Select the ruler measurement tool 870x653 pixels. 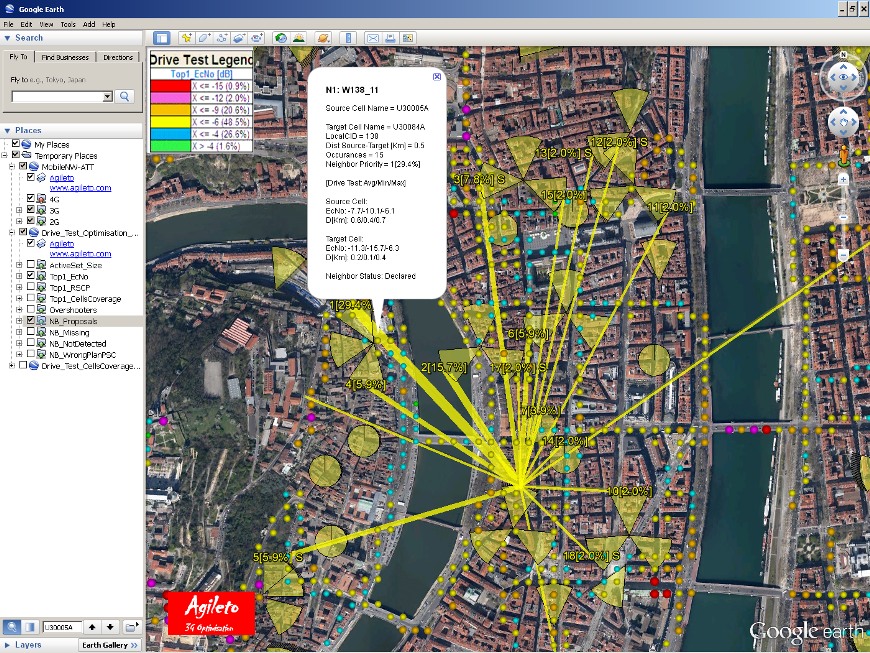348,38
